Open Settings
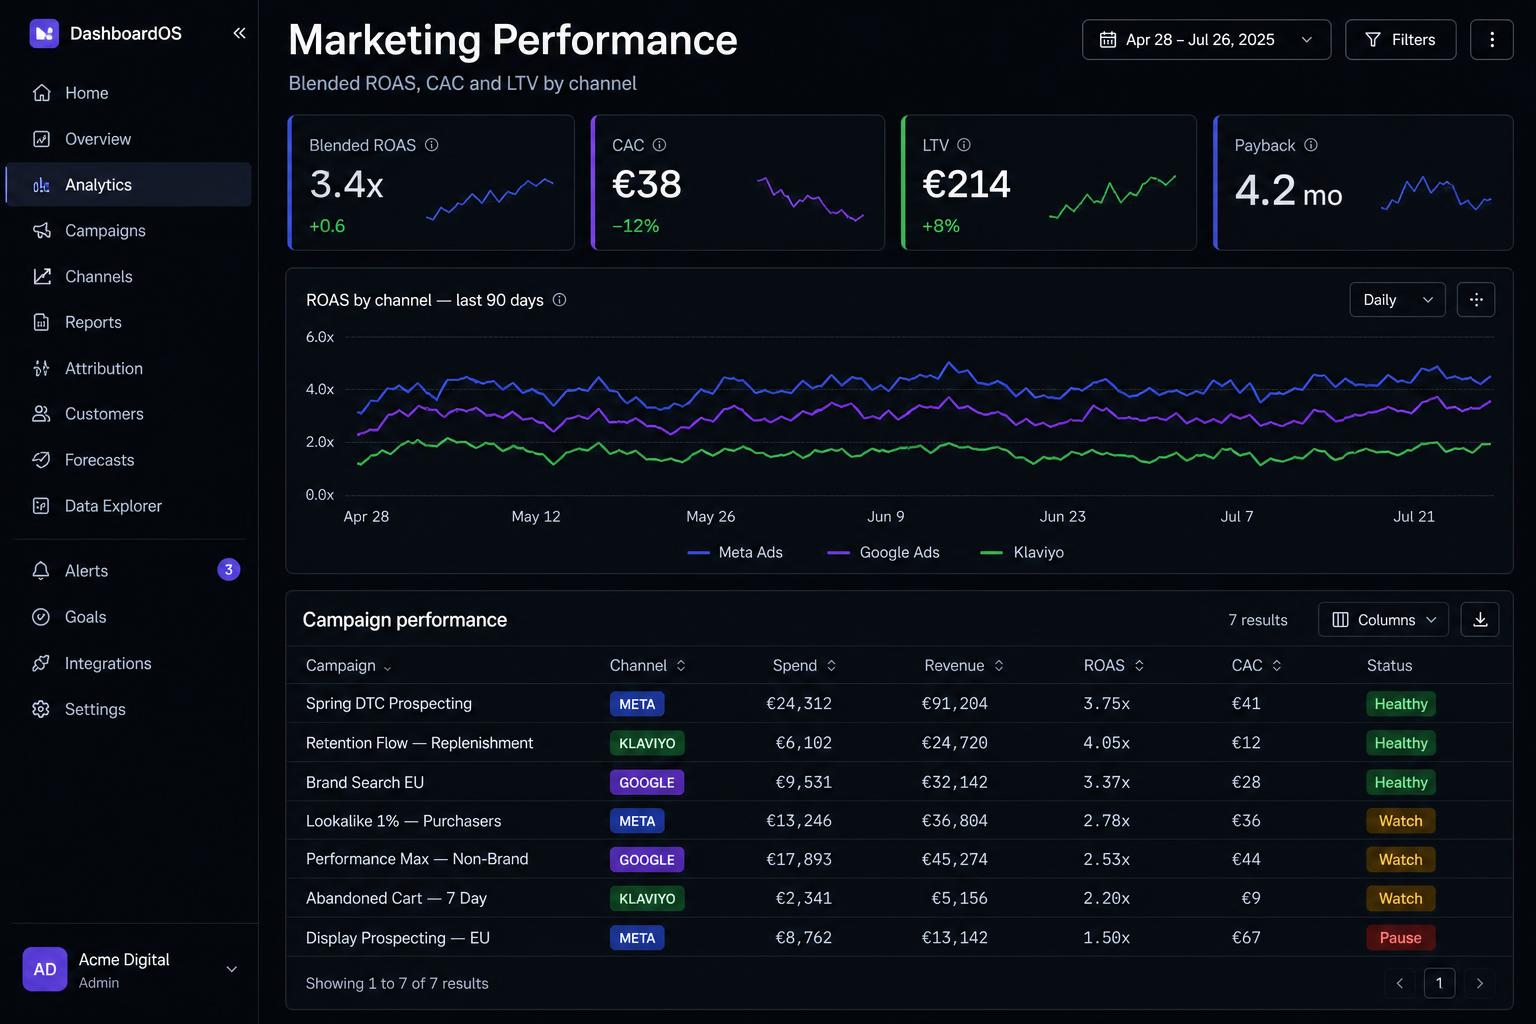The width and height of the screenshot is (1536, 1024). coord(129,709)
